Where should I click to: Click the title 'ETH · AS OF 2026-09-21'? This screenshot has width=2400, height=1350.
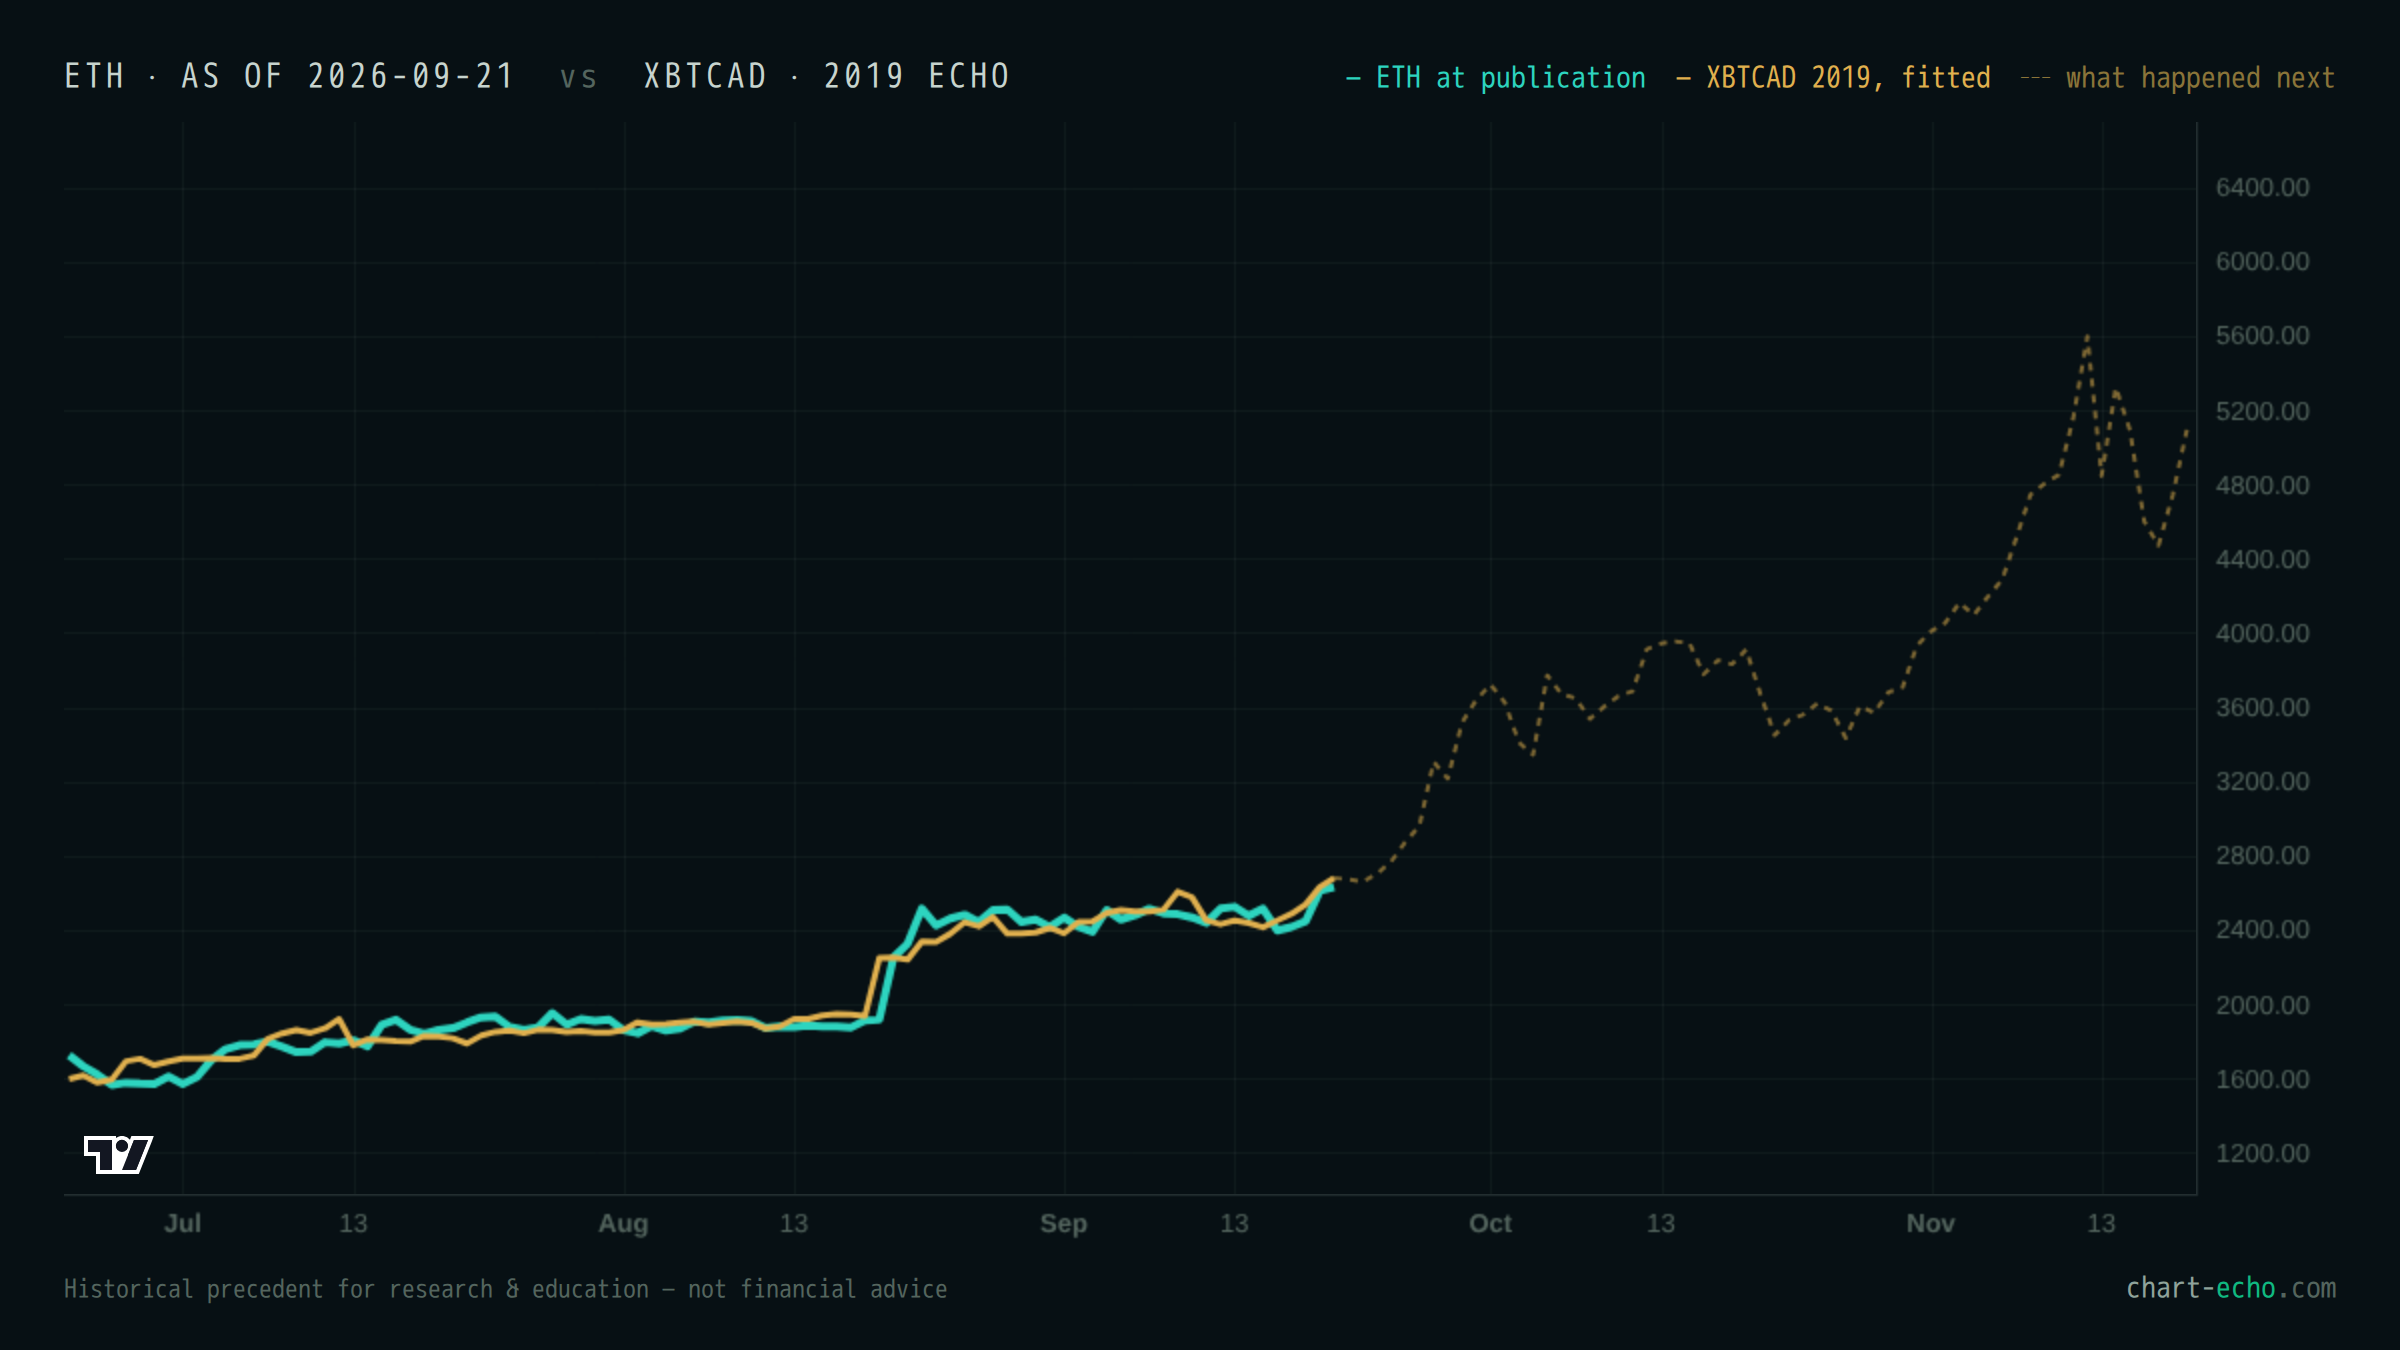(289, 76)
